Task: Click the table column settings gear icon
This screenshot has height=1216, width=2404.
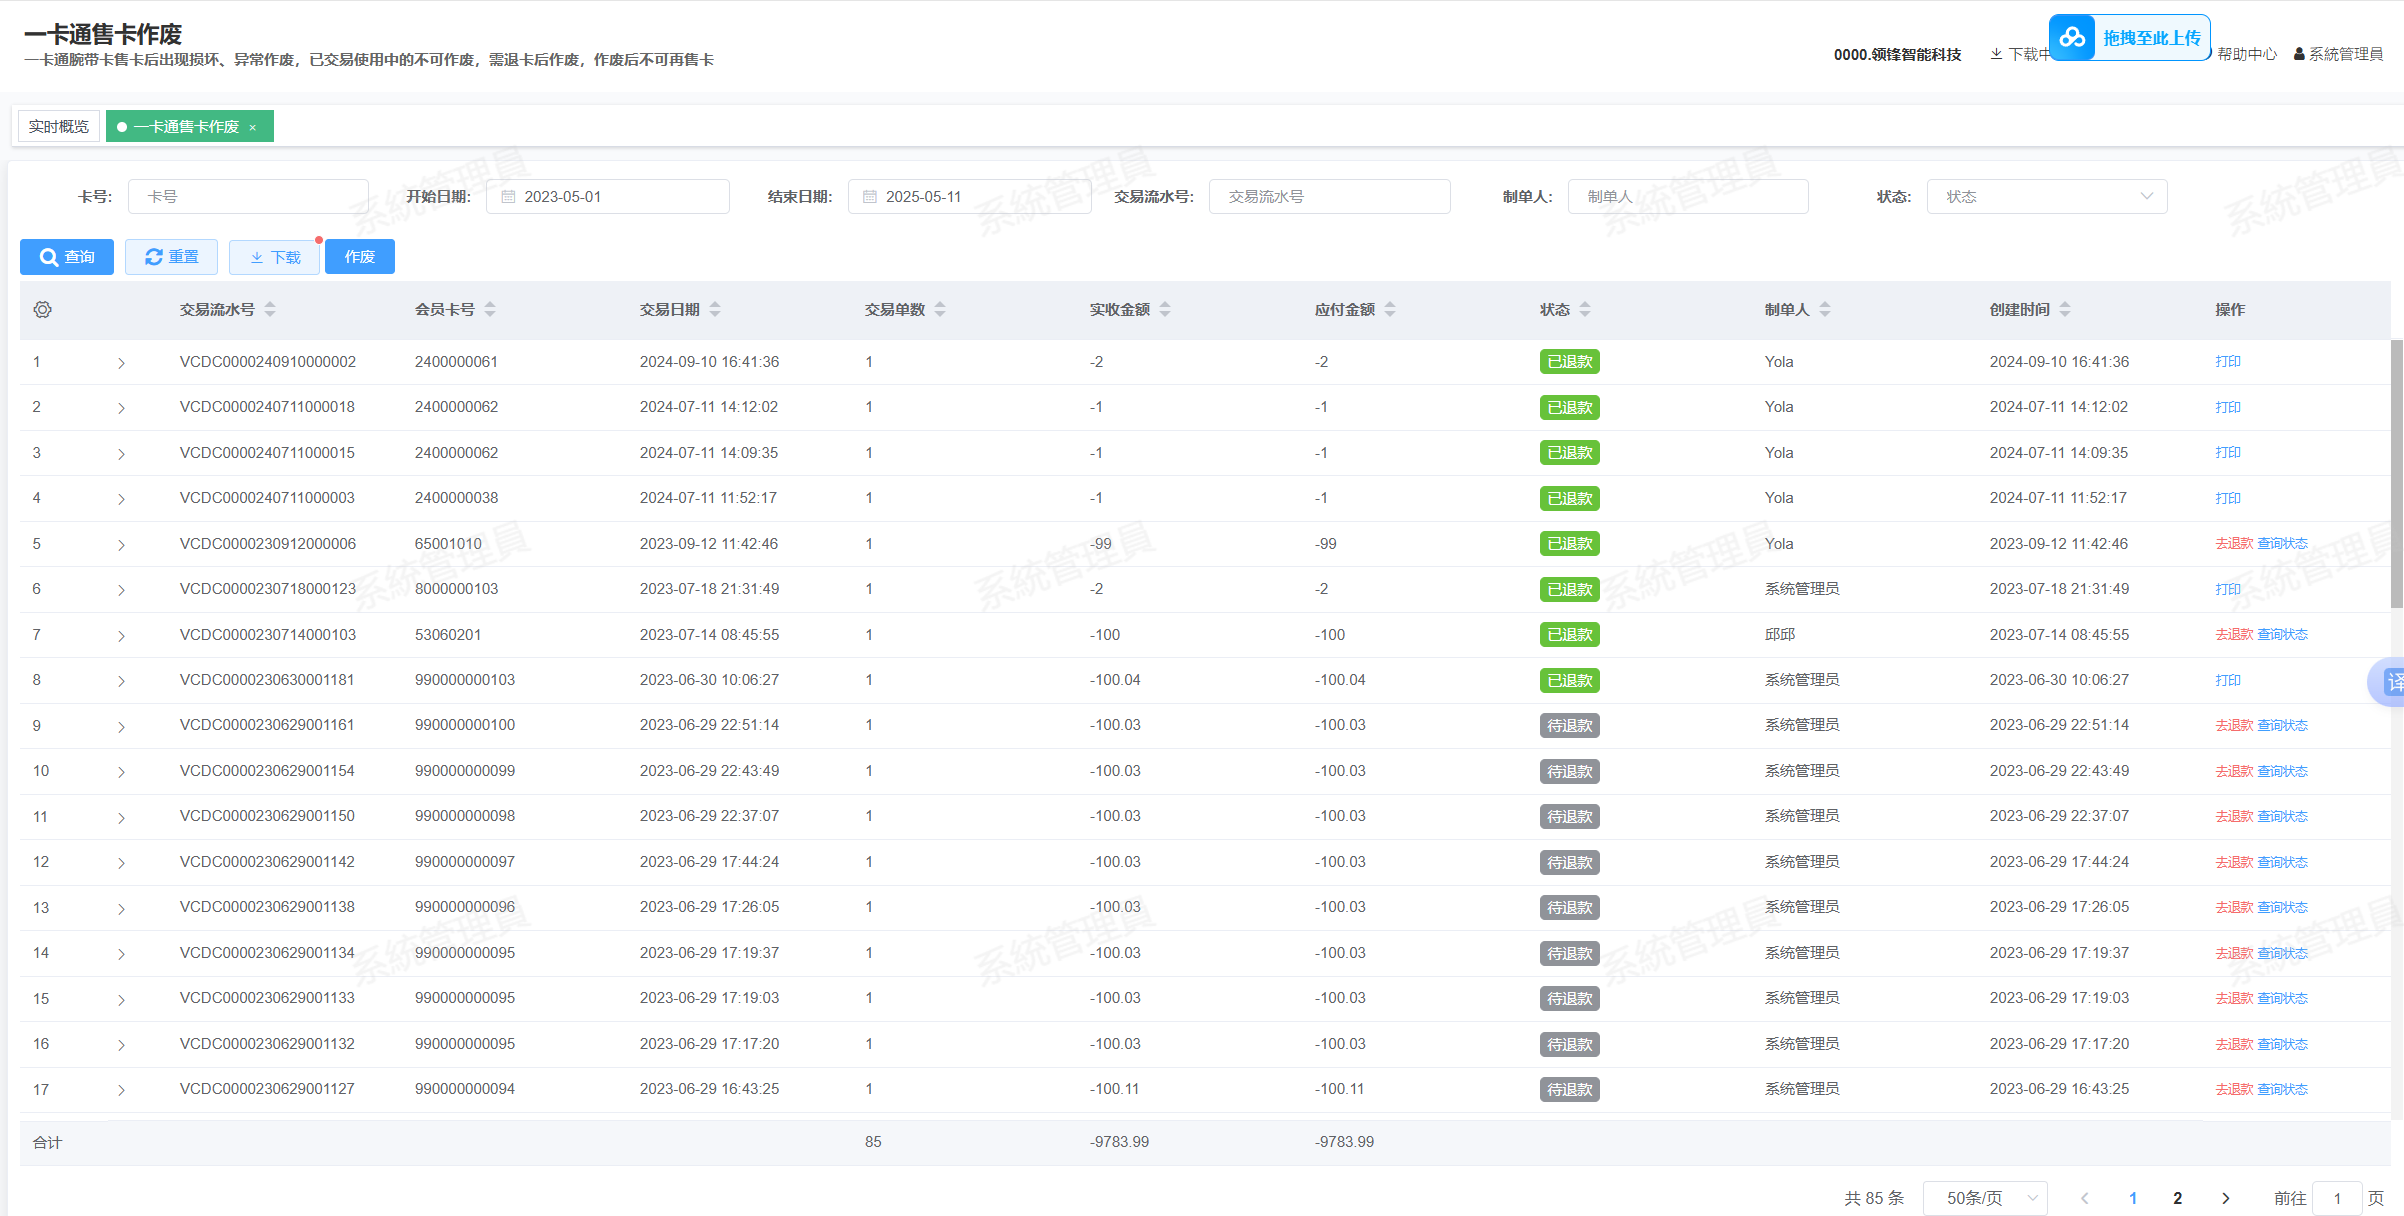Action: pyautogui.click(x=42, y=310)
